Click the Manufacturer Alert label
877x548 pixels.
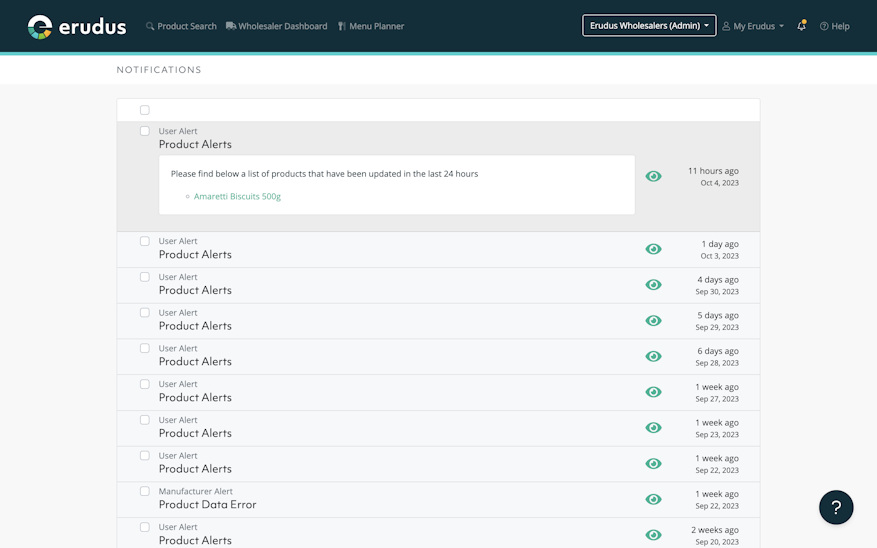[195, 491]
